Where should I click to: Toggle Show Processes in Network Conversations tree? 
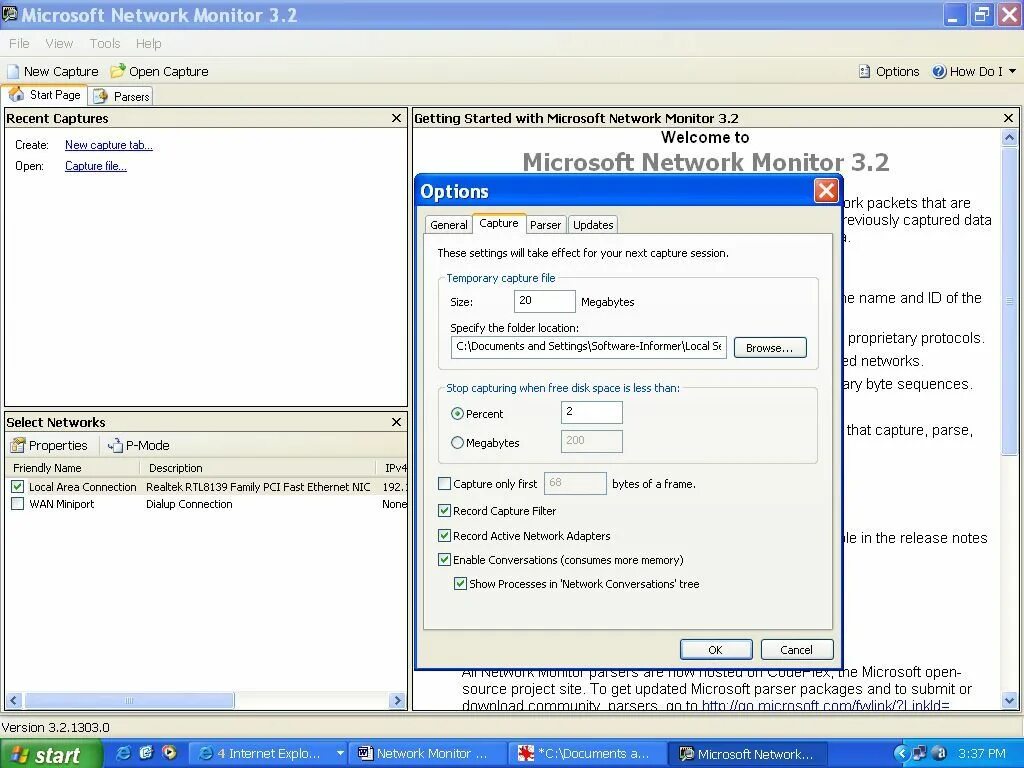(x=460, y=584)
